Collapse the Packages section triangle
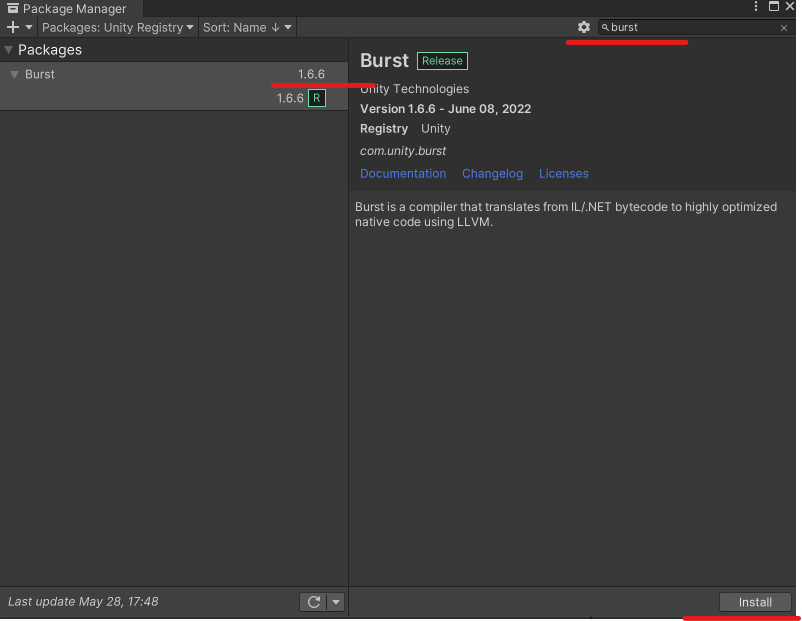The image size is (802, 621). click(9, 50)
